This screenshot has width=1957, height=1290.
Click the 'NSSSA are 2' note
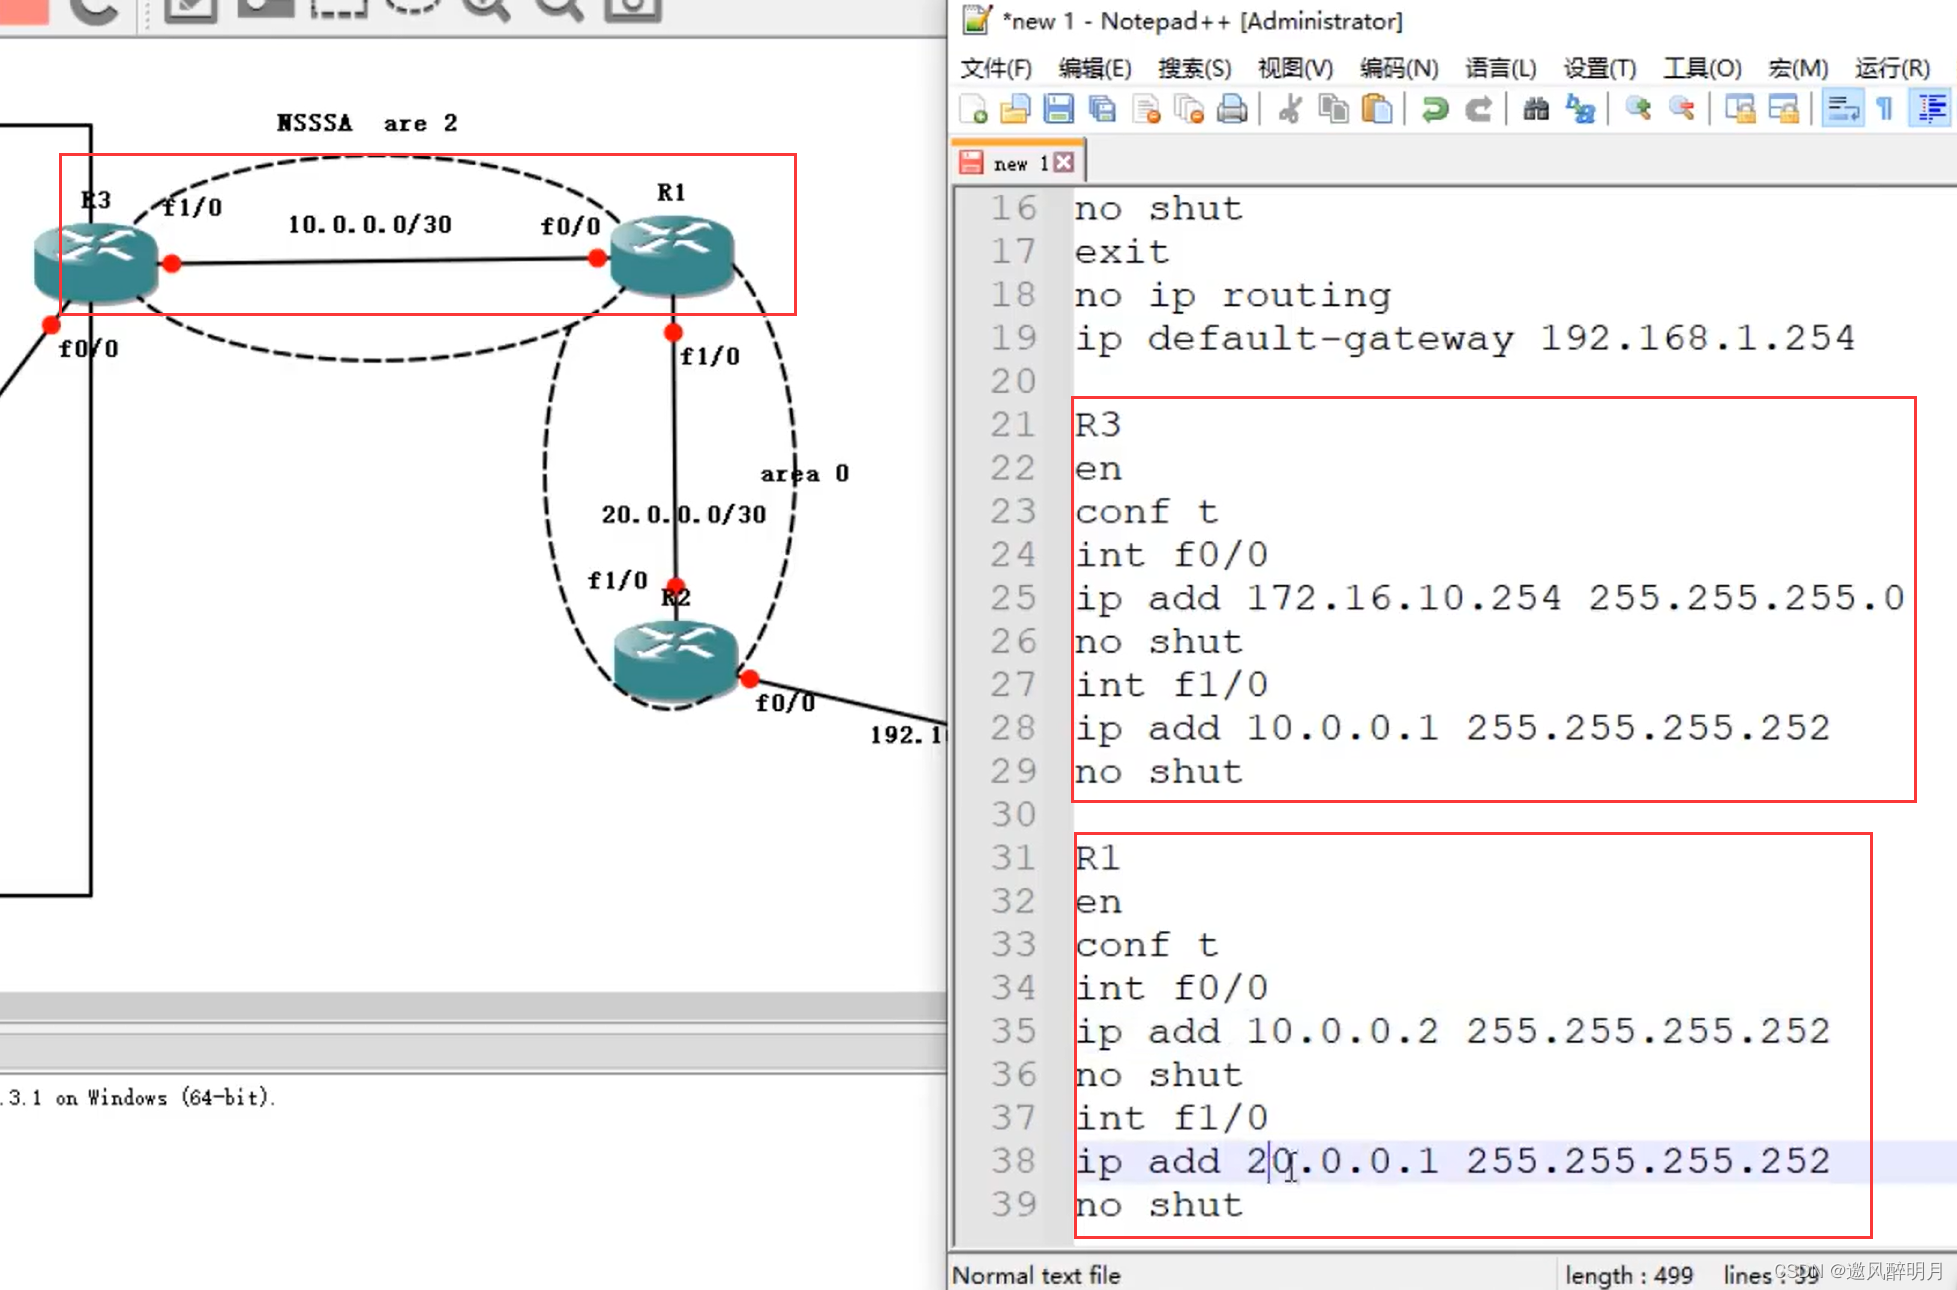coord(367,123)
